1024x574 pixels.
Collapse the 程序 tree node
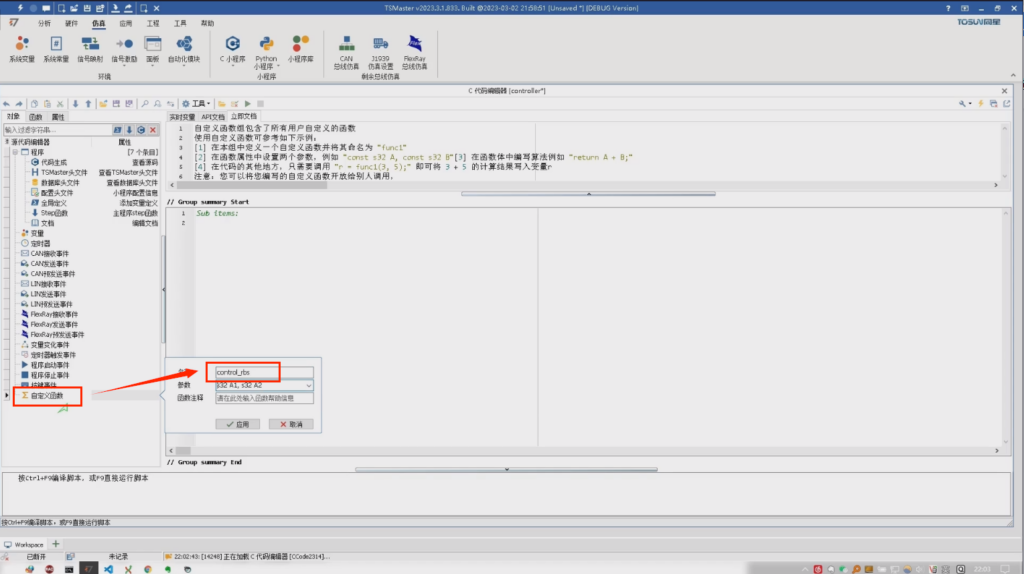coord(13,152)
